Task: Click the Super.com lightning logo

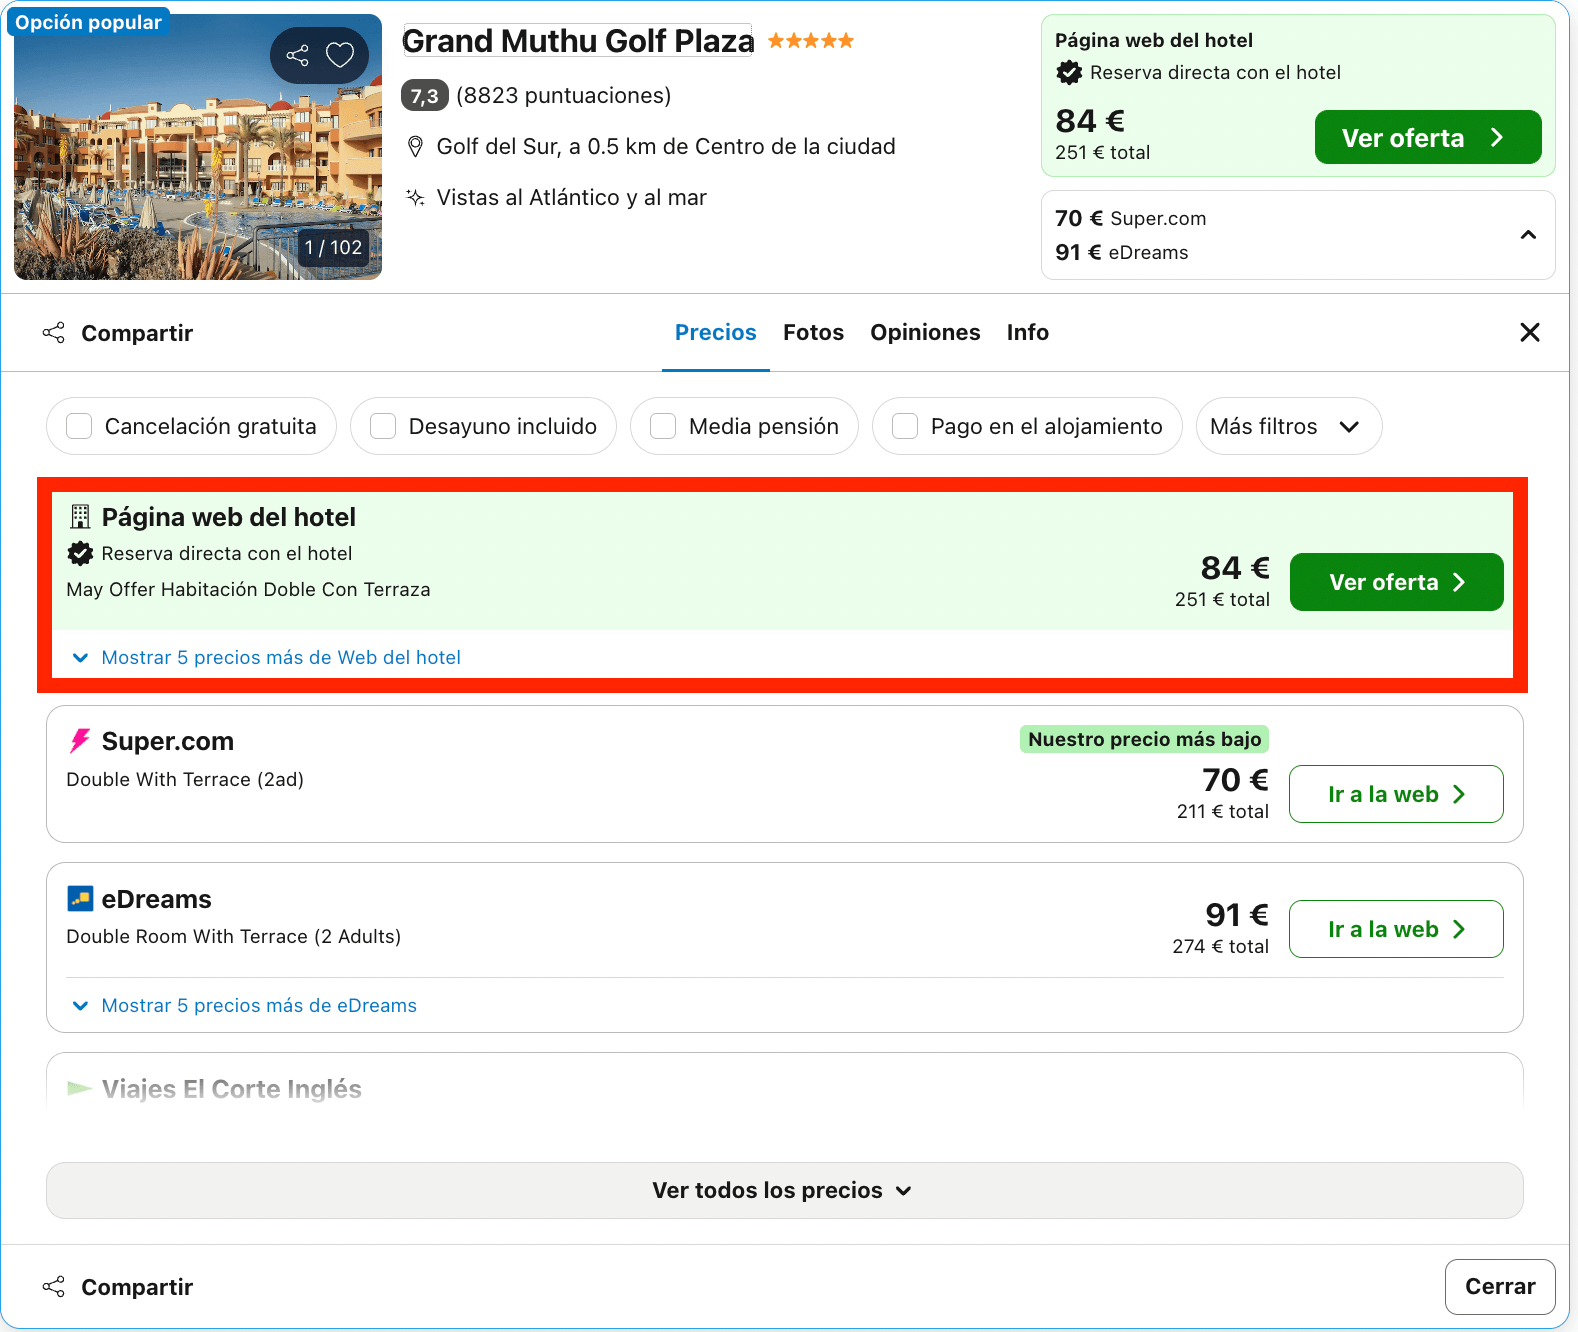Action: coord(79,741)
